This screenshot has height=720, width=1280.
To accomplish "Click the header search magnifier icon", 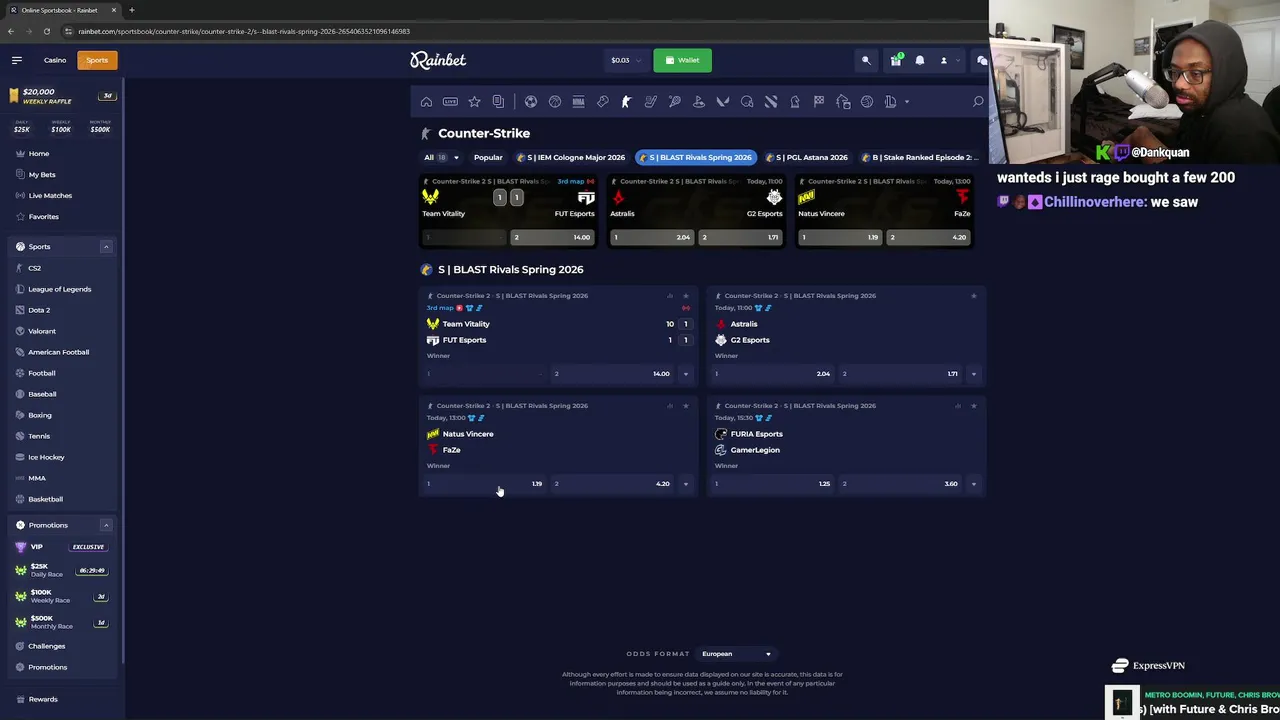I will click(x=866, y=60).
